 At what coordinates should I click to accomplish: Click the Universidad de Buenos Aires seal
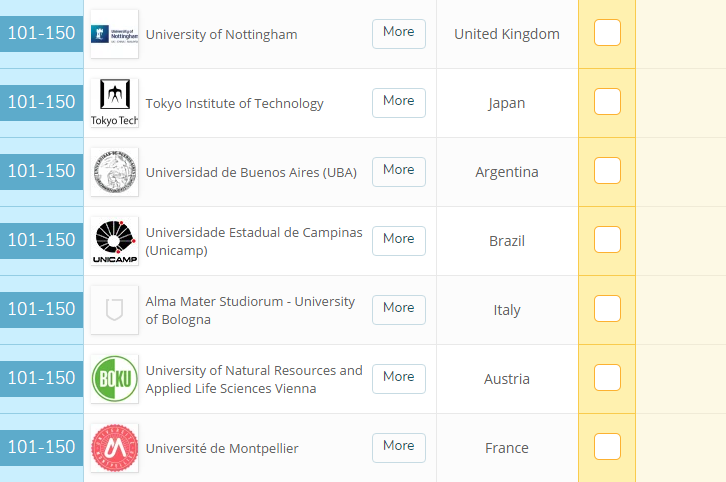pos(114,172)
